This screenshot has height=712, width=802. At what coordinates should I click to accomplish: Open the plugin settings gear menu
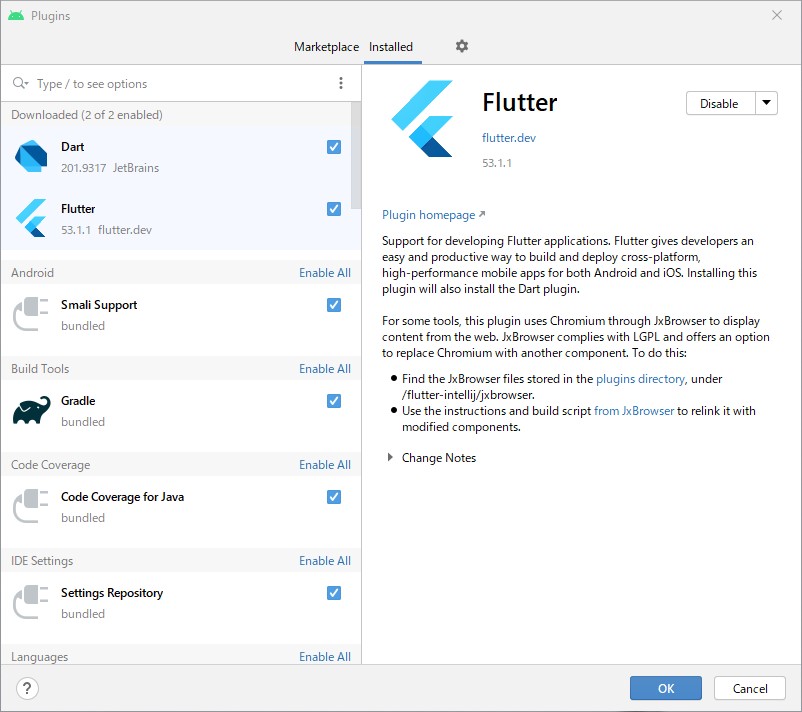[x=461, y=46]
